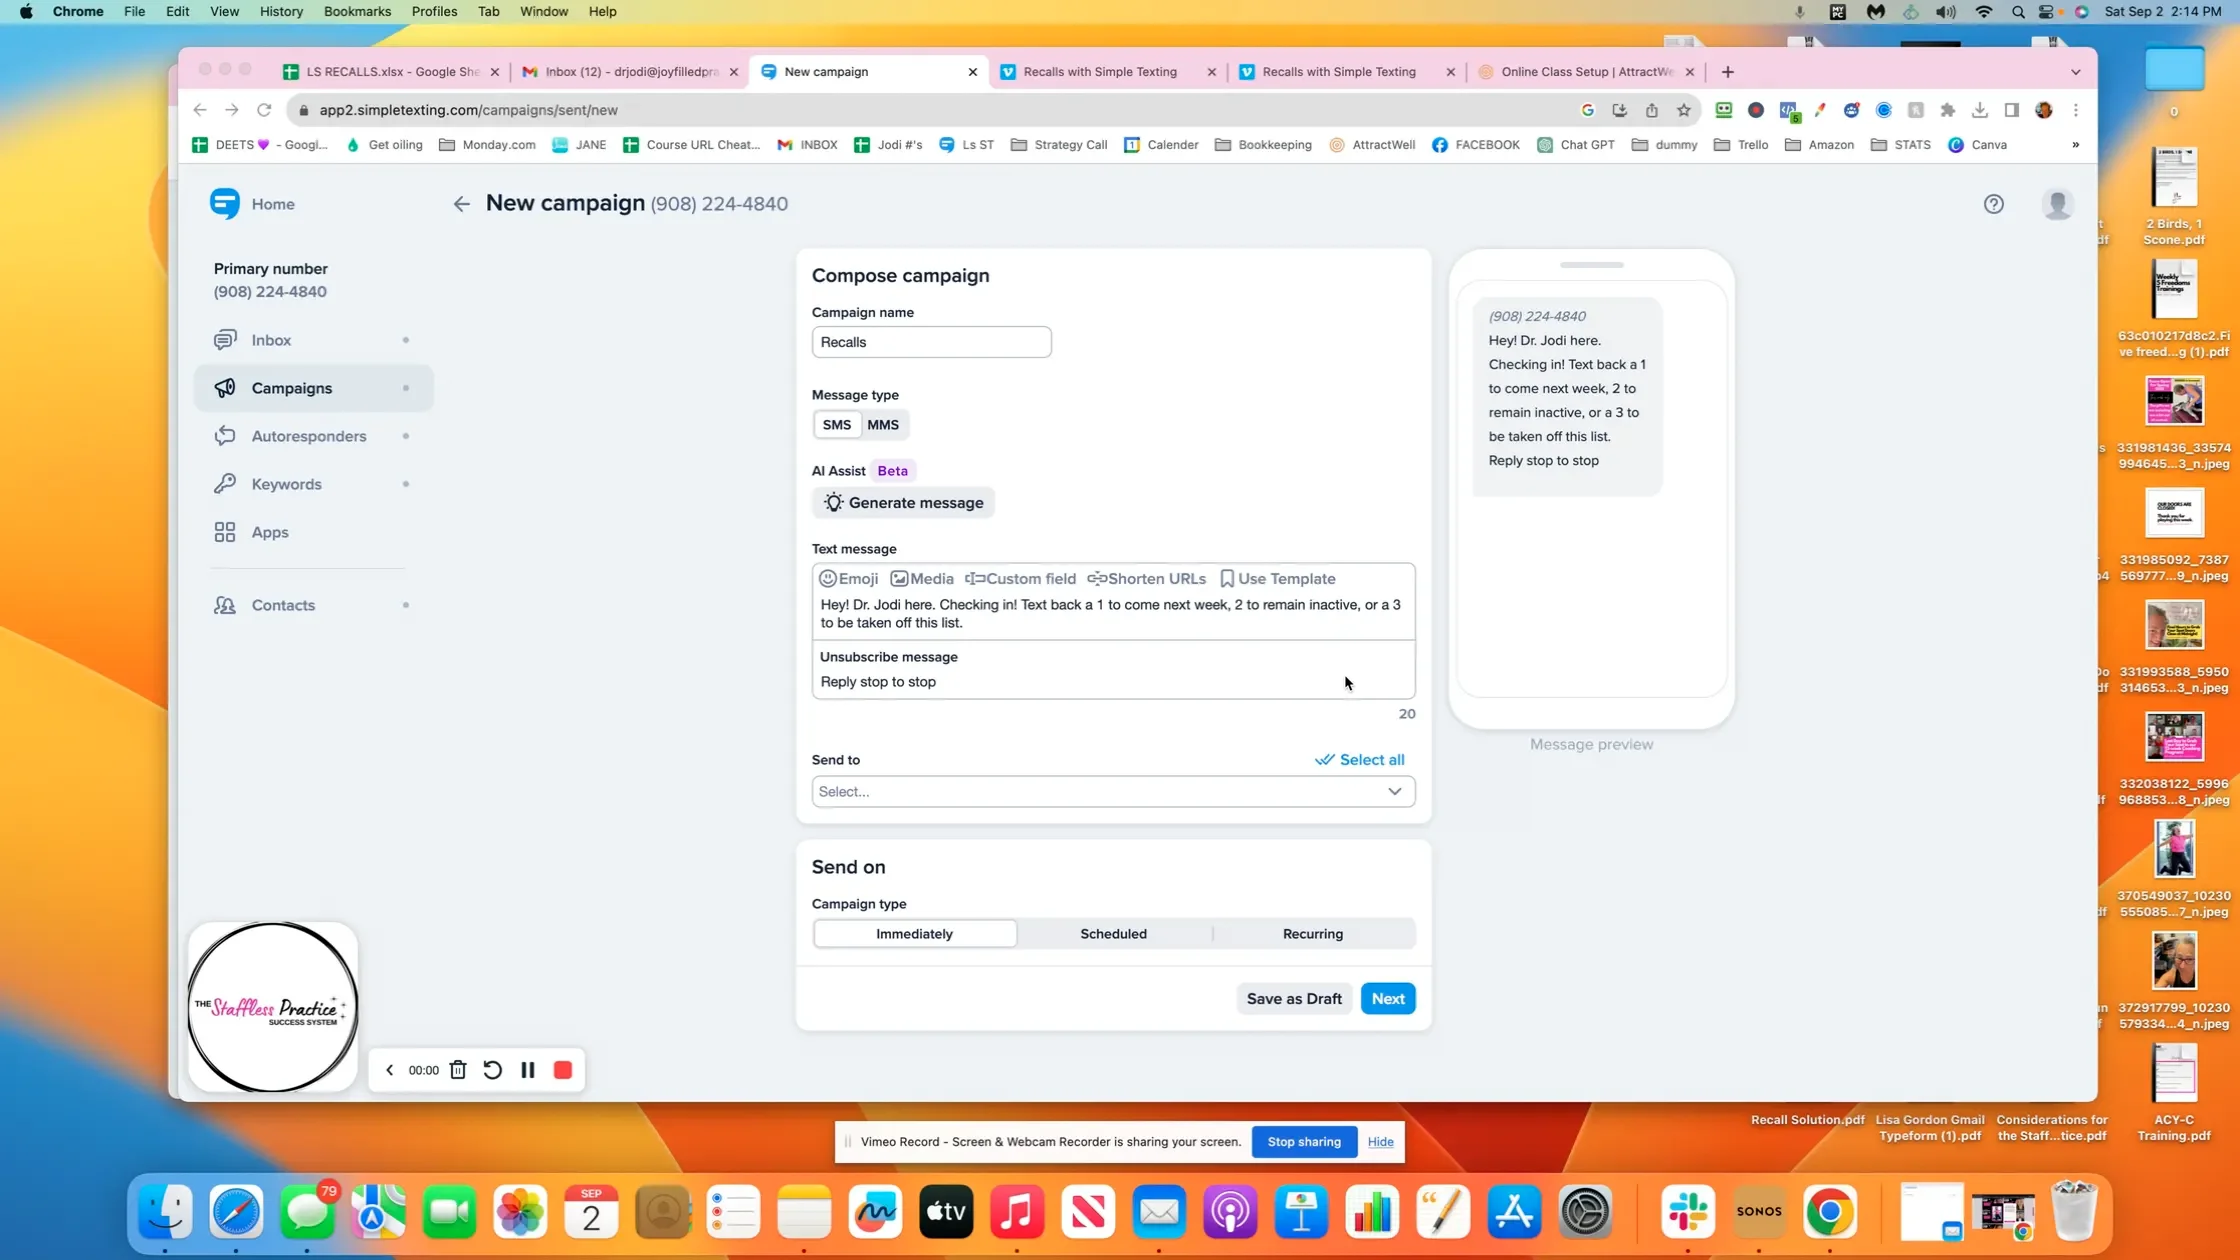
Task: Switch to Gmail Inbox (12) tab
Action: (x=631, y=72)
